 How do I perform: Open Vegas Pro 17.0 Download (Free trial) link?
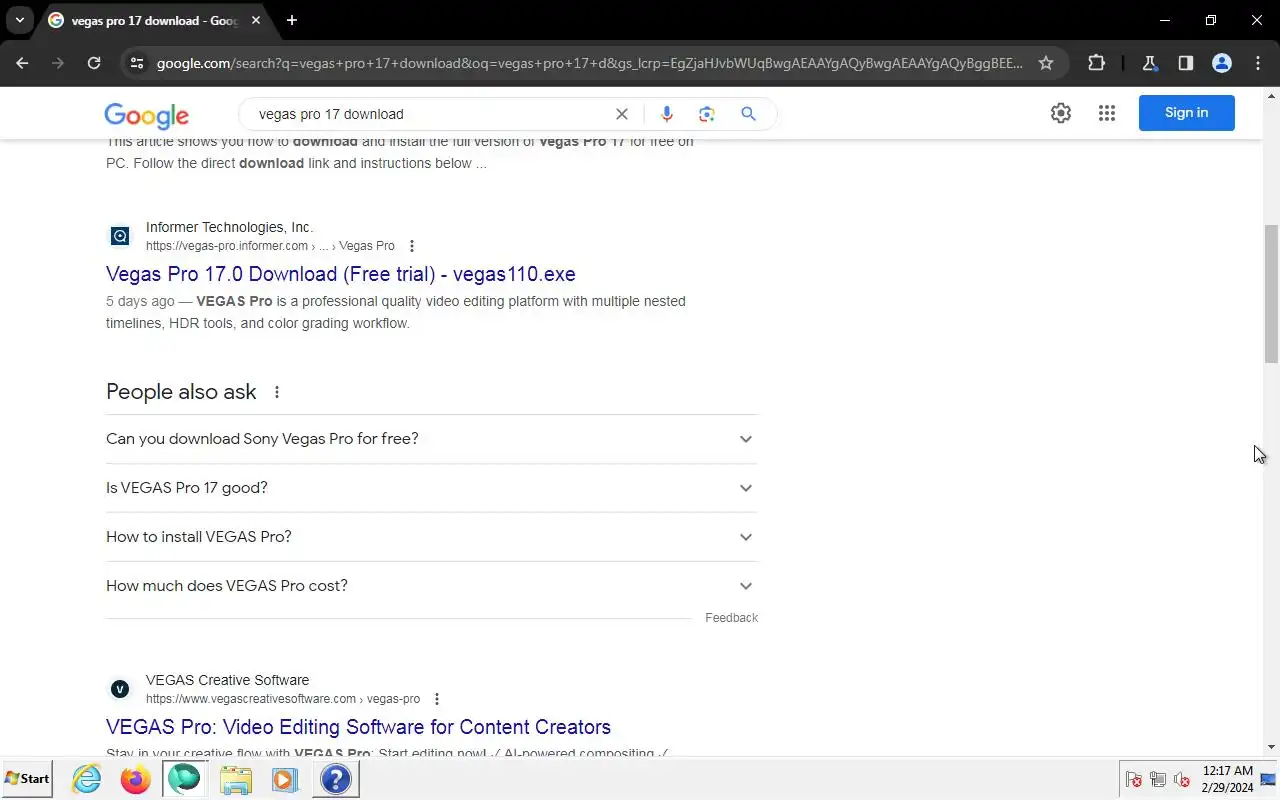pos(341,274)
